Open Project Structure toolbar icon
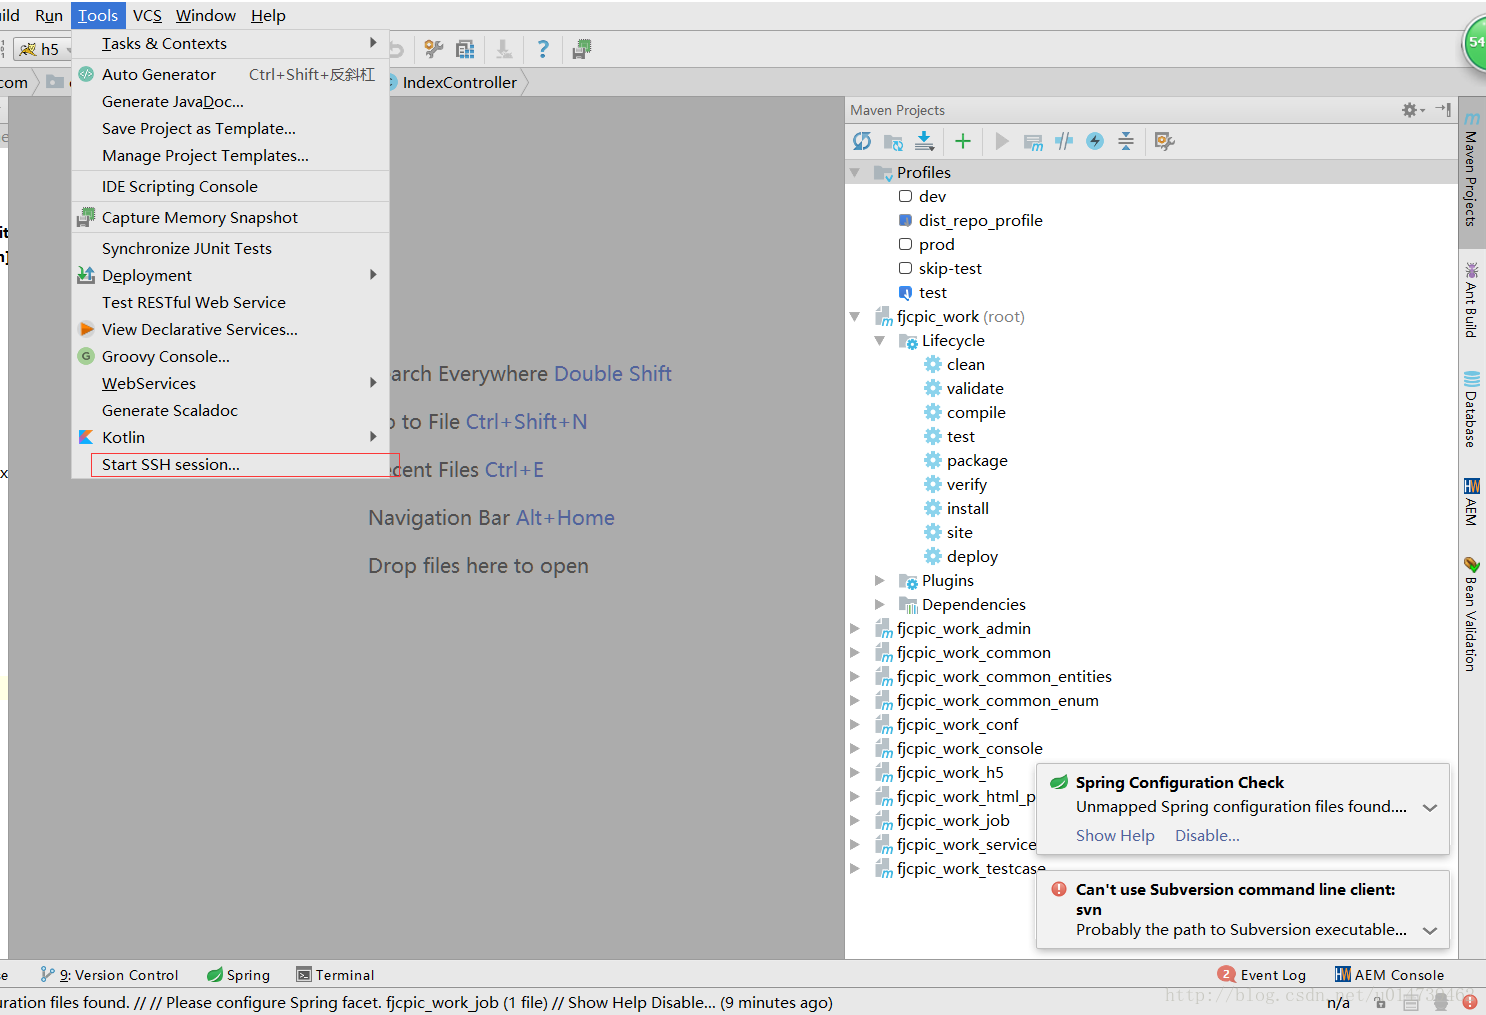 pos(434,48)
